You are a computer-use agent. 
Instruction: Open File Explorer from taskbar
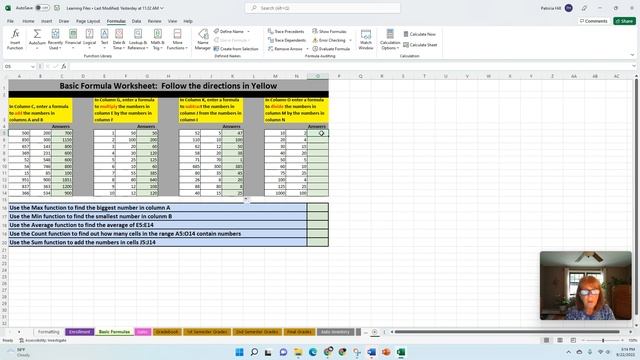(298, 352)
